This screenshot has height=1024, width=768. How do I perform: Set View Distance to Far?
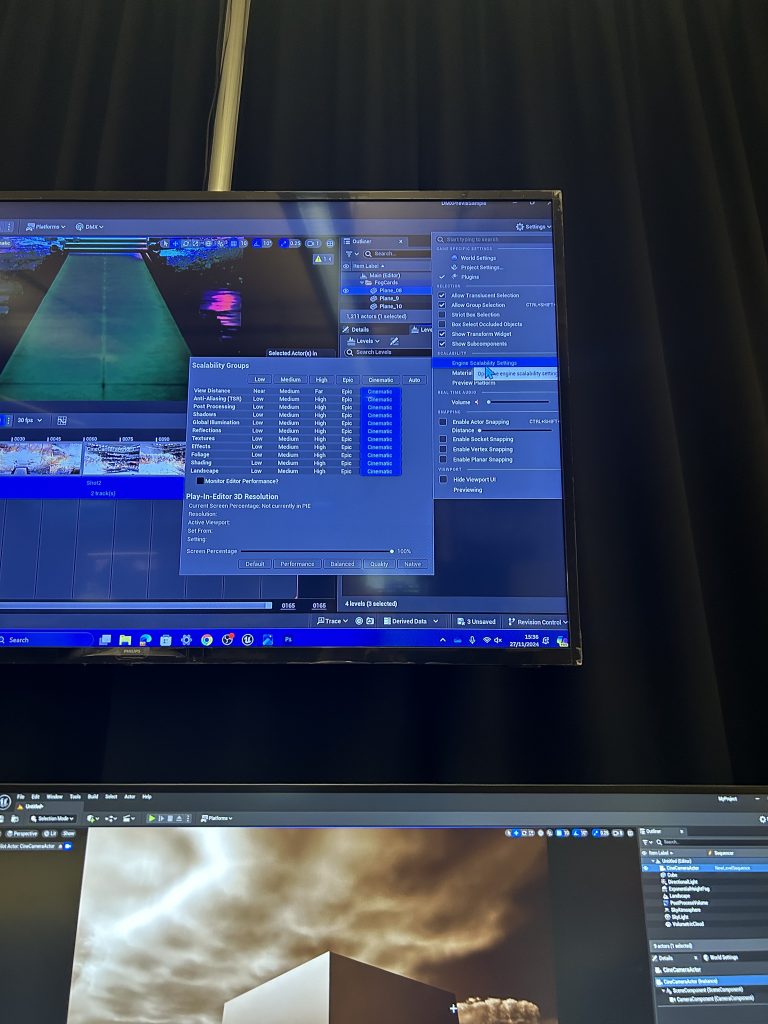tap(319, 391)
